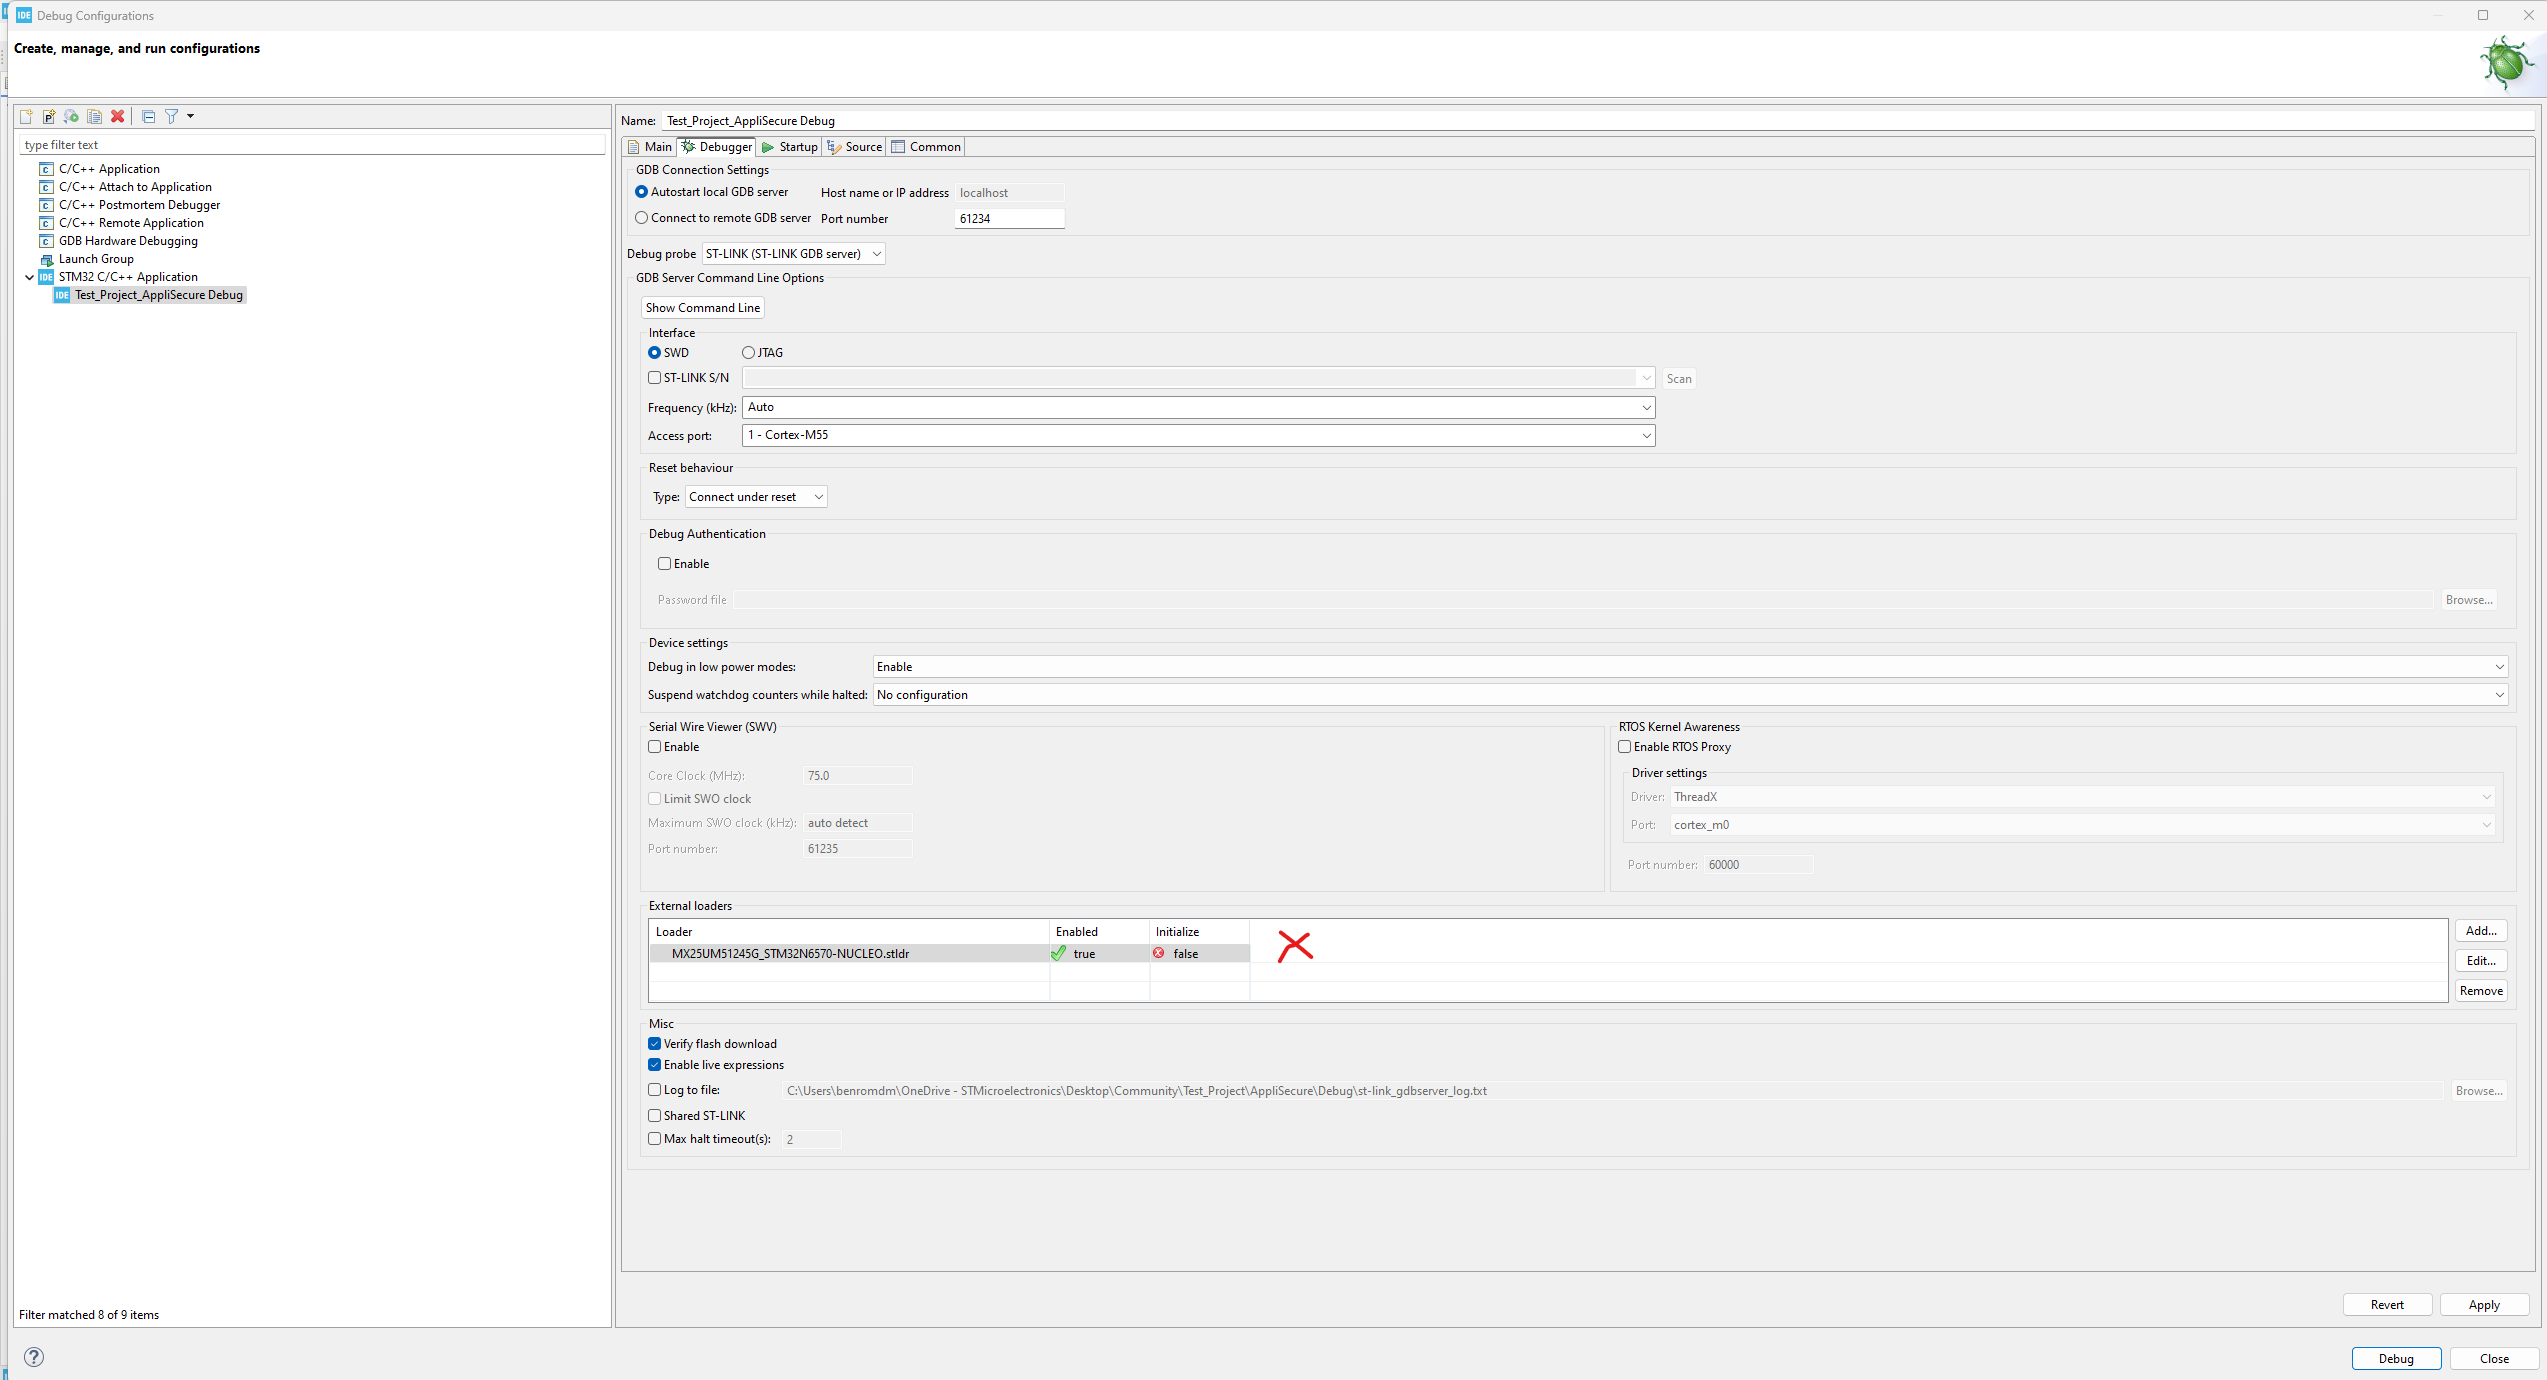The width and height of the screenshot is (2547, 1380).
Task: Click the New launch configuration icon
Action: point(26,116)
